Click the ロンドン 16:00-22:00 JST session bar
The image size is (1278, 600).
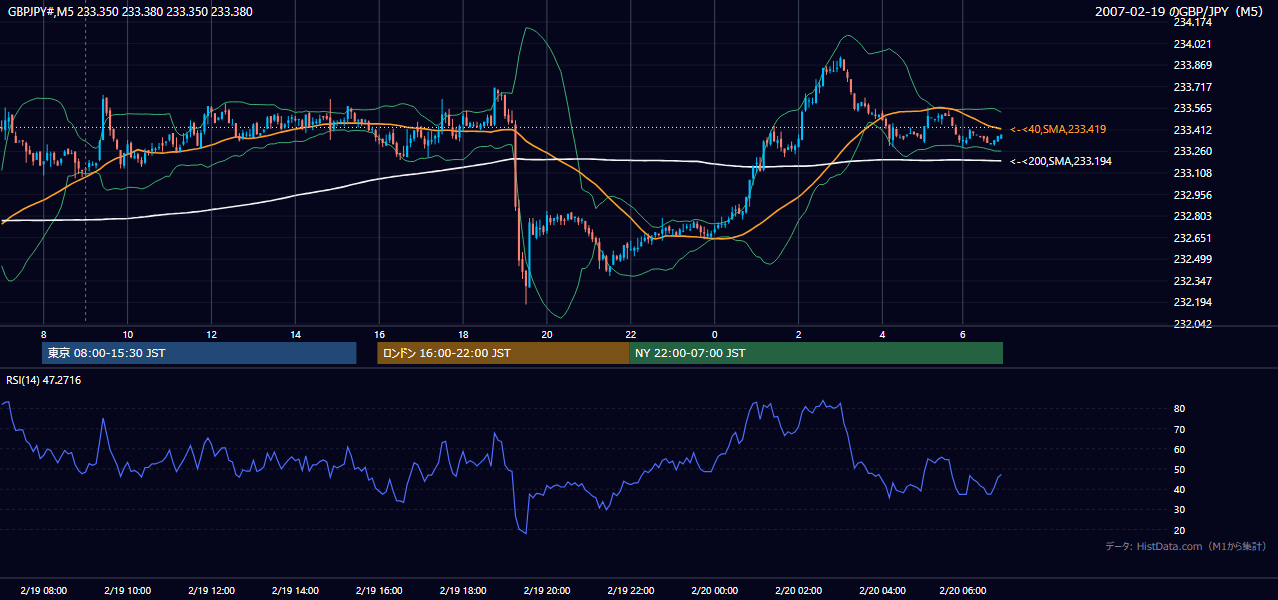click(503, 353)
